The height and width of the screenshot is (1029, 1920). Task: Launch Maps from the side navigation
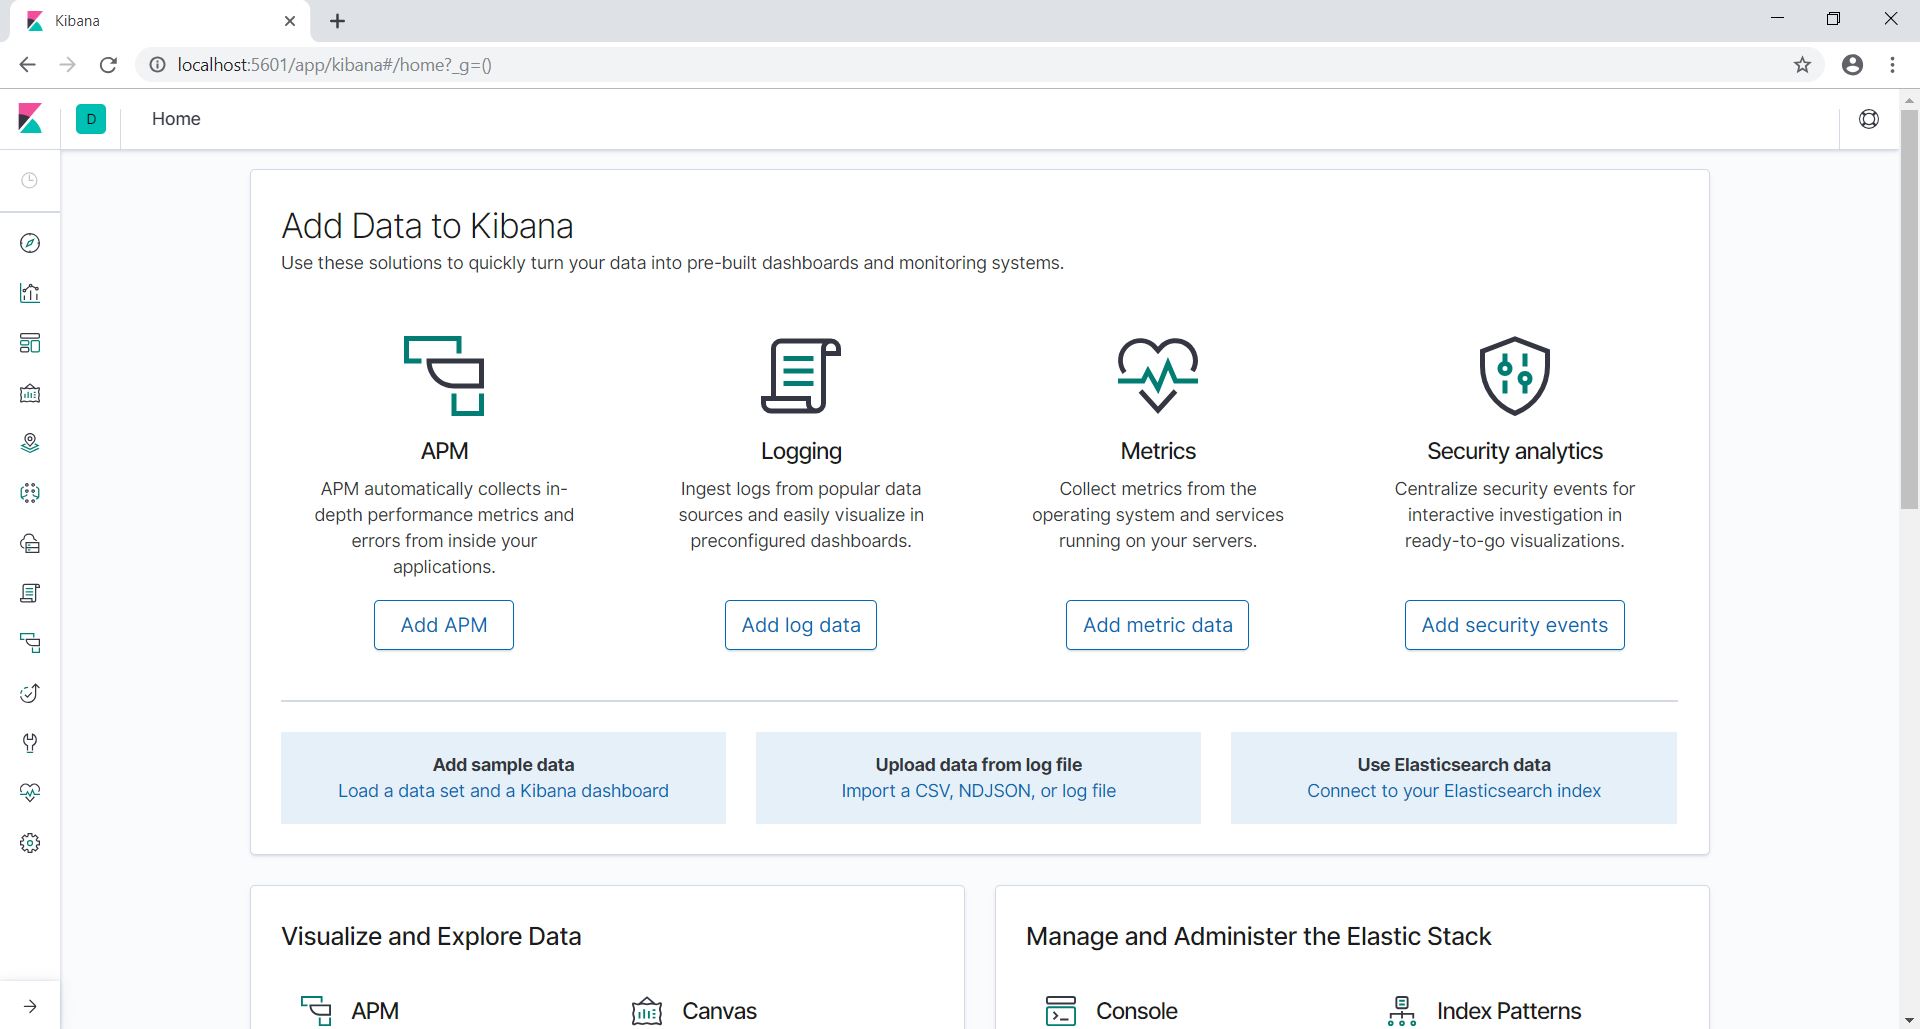click(30, 444)
